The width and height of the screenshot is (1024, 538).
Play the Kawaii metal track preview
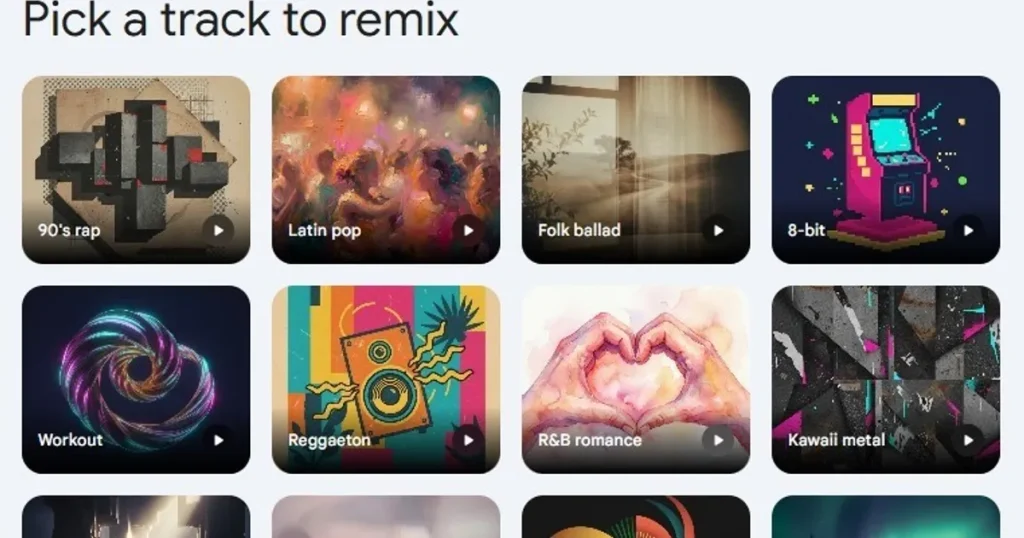pyautogui.click(x=968, y=440)
